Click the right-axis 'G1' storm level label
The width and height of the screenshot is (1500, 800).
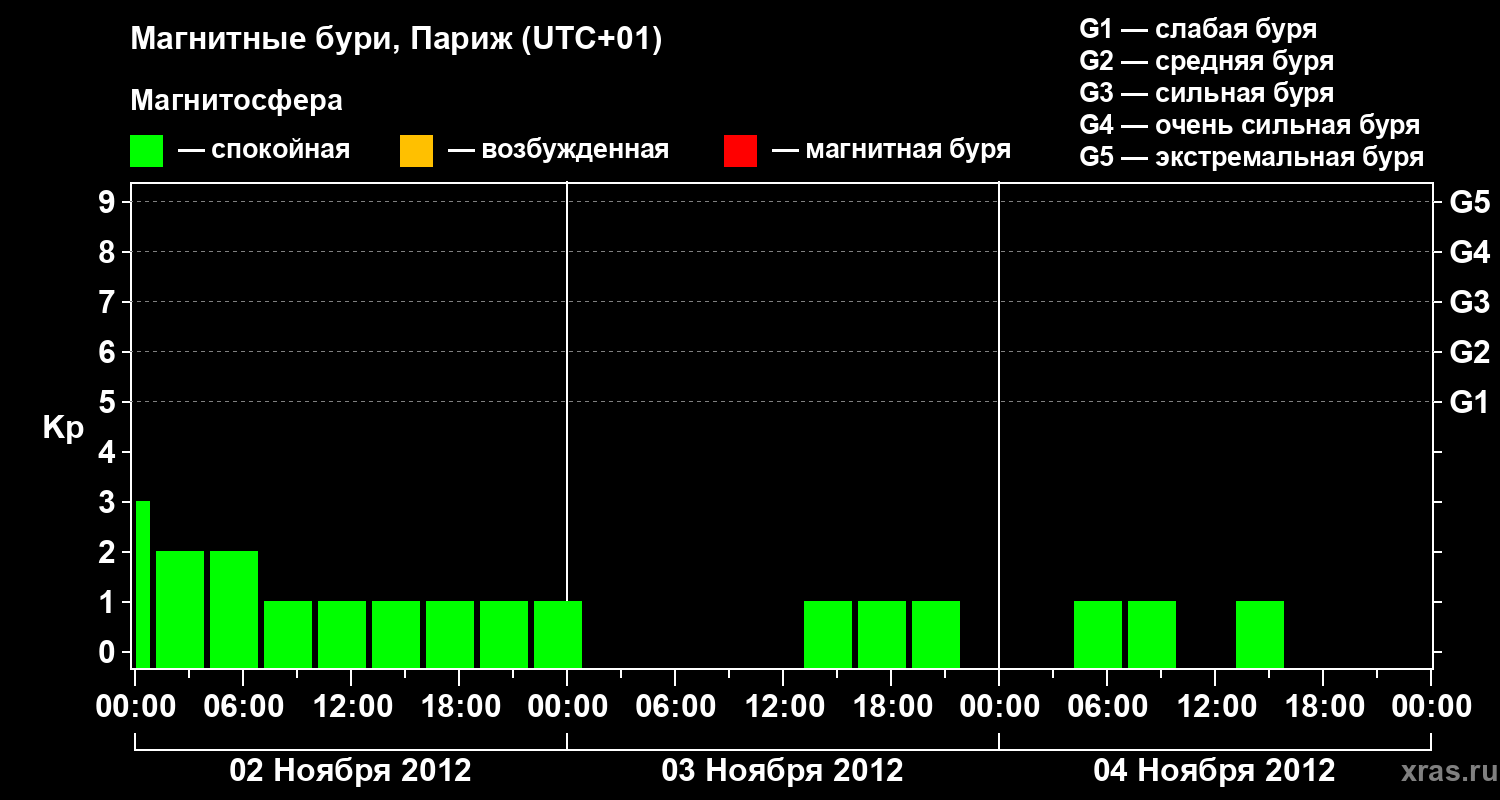1469,402
